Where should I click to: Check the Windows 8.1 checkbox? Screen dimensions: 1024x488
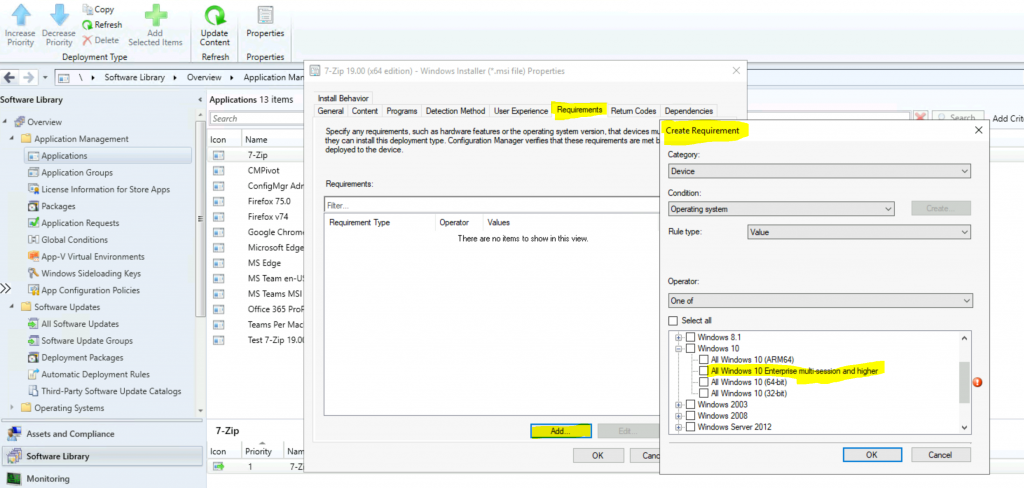690,338
